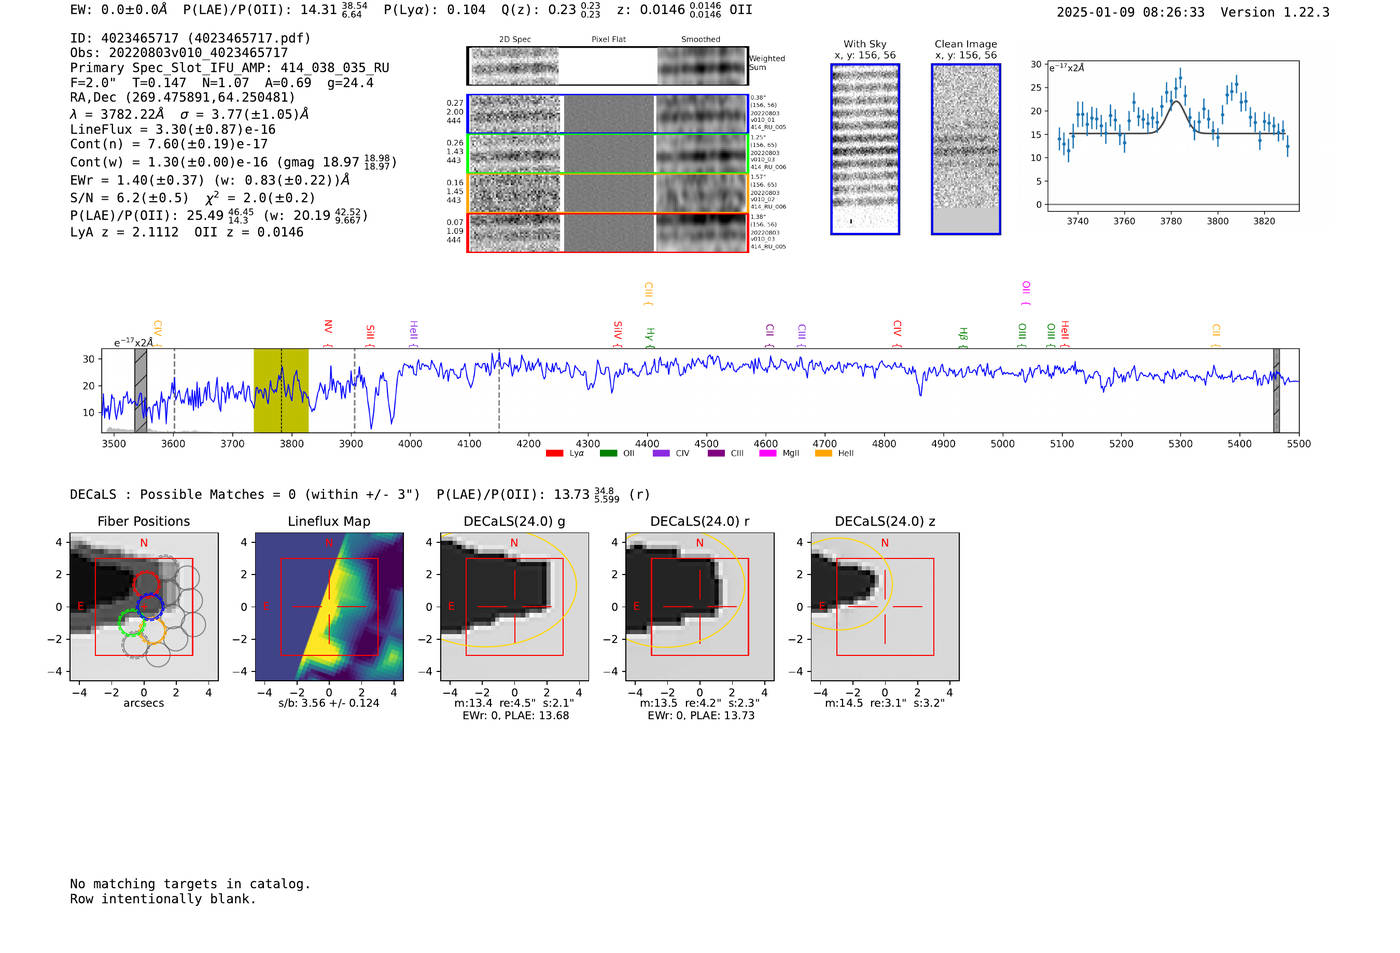Screen dimensions: 1400x953
Task: Select the orange-bordered 2D spectrum fiber row
Action: (607, 193)
